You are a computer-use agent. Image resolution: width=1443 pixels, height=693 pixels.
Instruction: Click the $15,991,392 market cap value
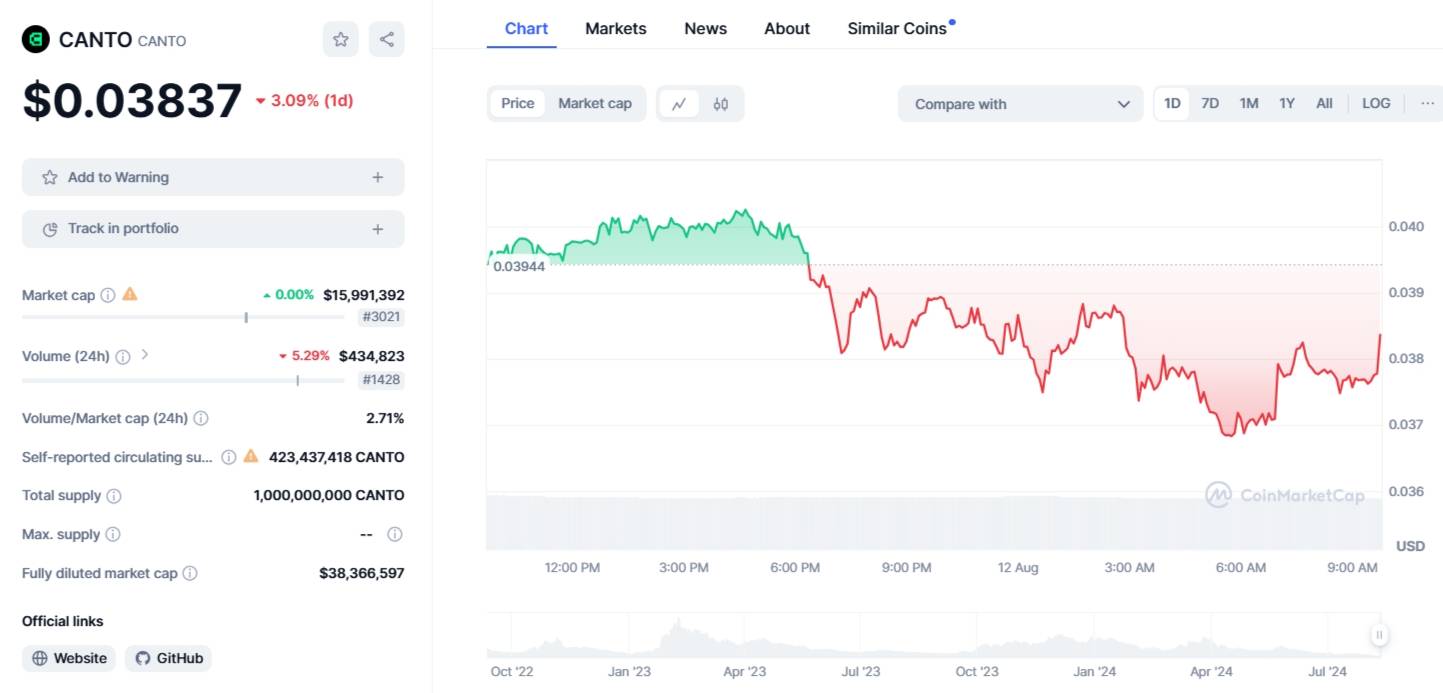coord(364,295)
